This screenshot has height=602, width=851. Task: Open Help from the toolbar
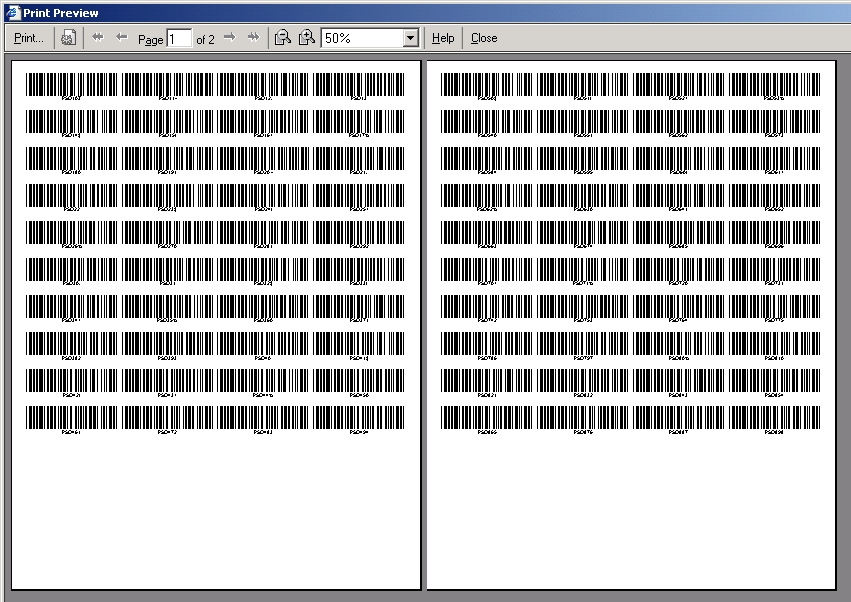pyautogui.click(x=443, y=38)
